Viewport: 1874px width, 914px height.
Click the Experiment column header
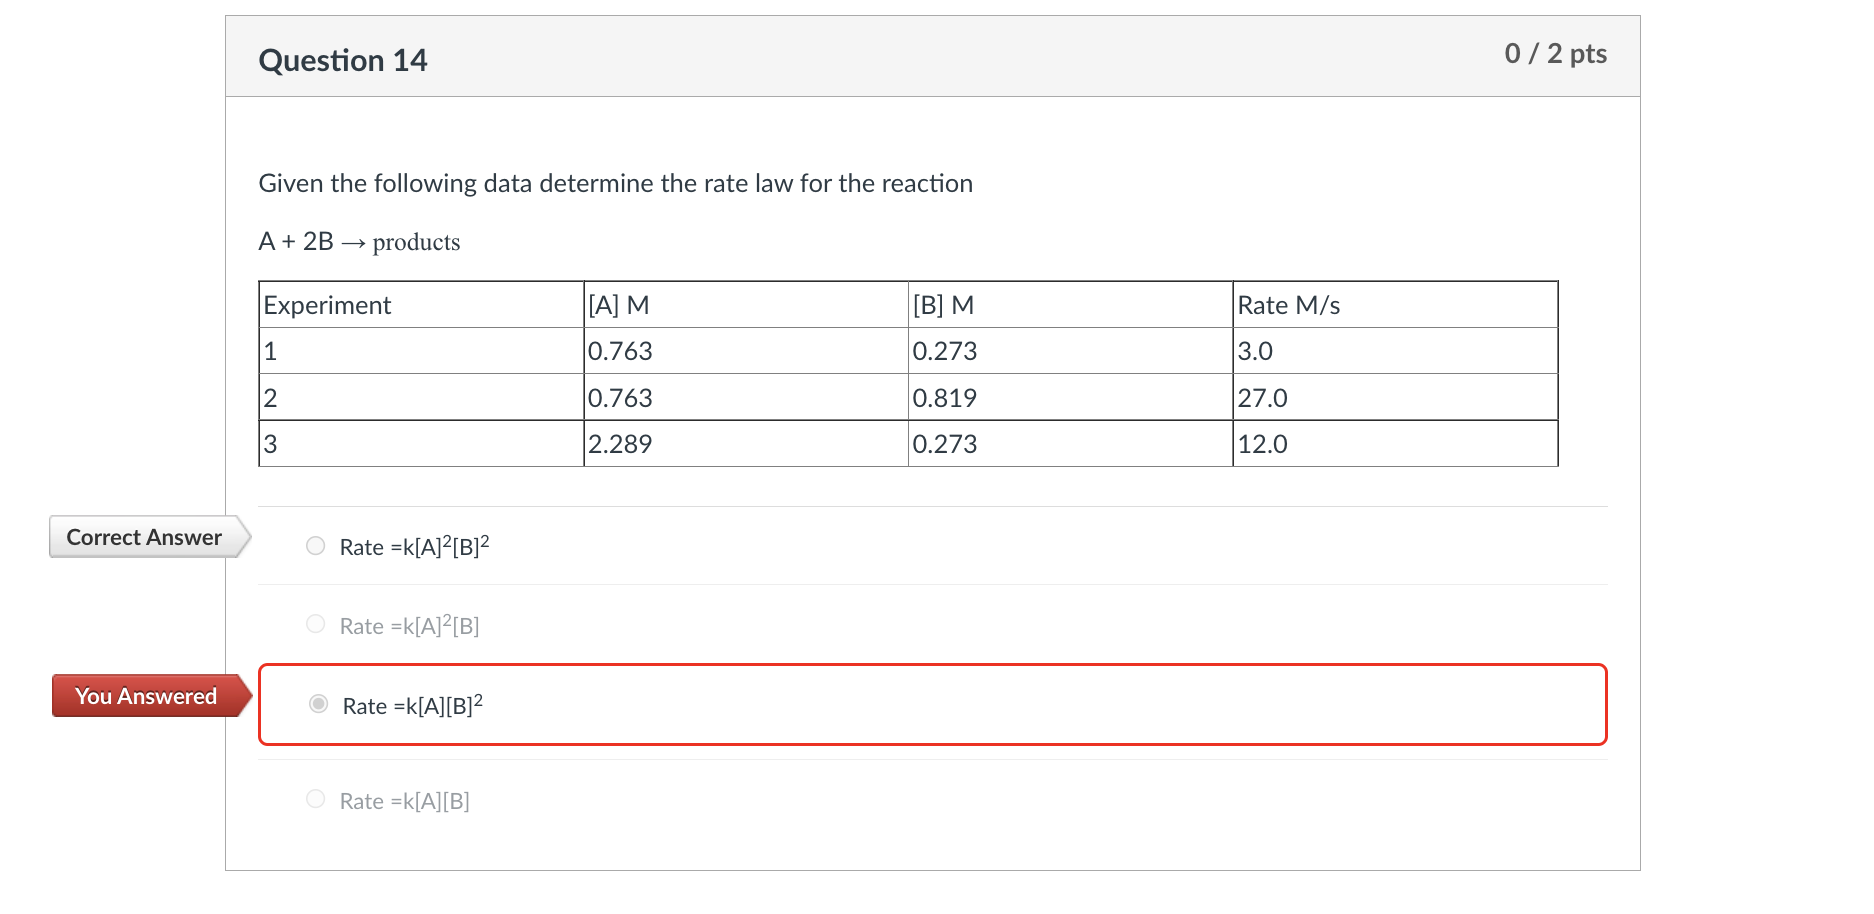[326, 305]
